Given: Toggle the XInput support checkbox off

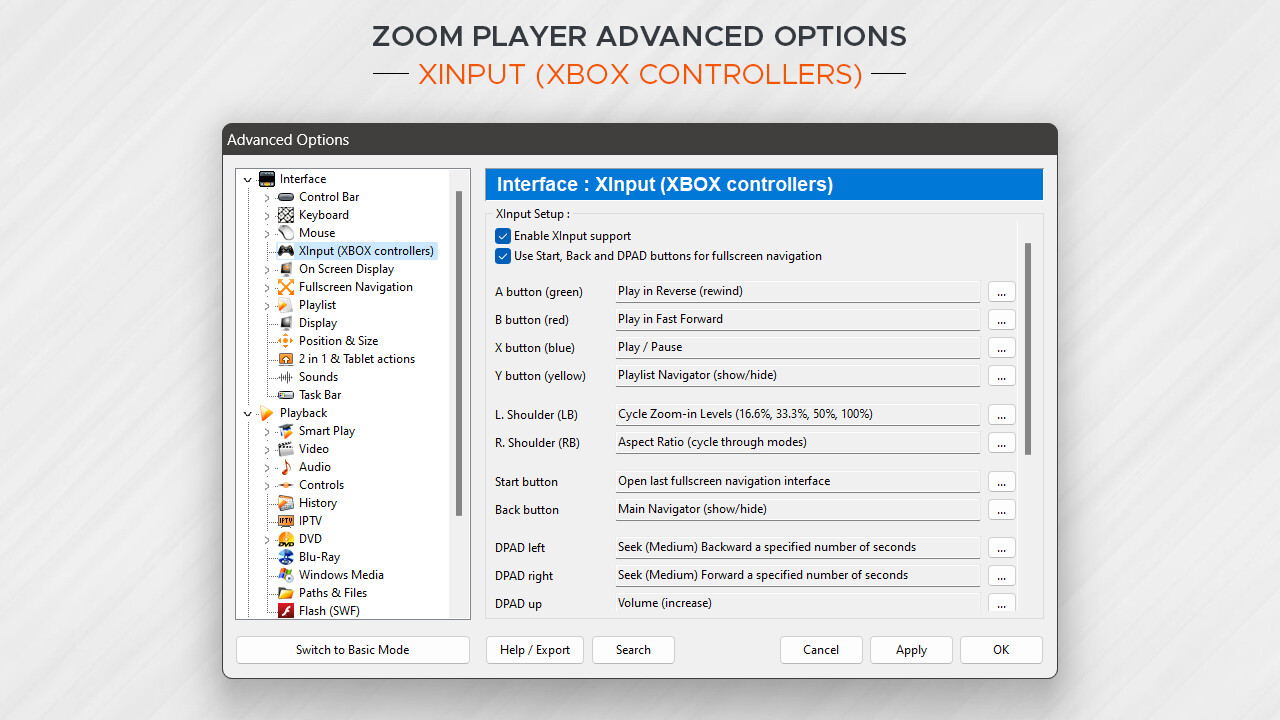Looking at the screenshot, I should 502,235.
